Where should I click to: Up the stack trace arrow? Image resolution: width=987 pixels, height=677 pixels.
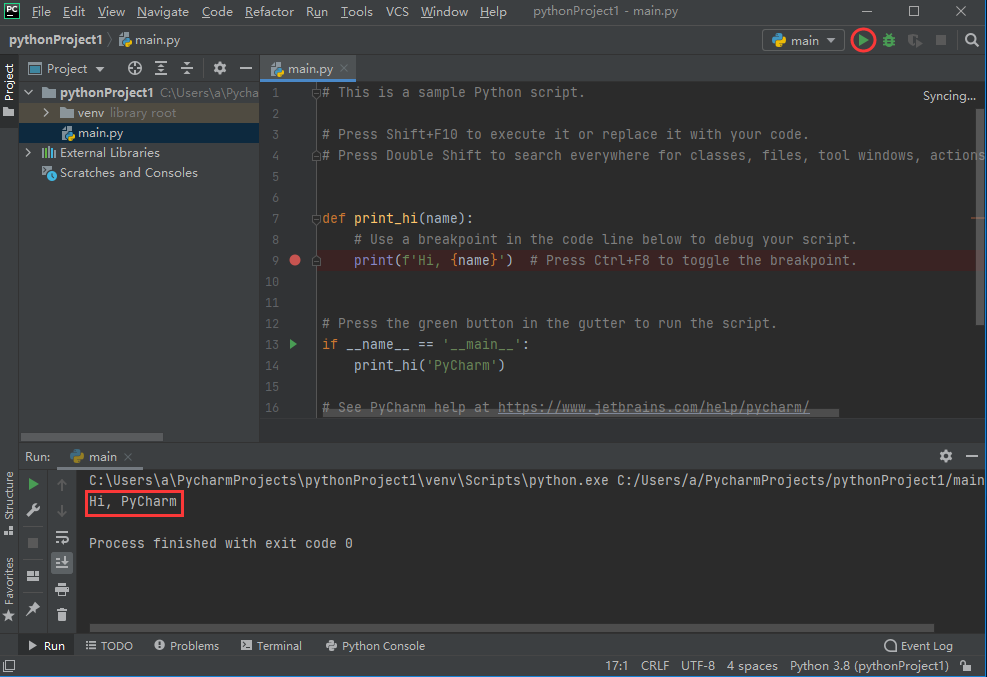coord(62,484)
